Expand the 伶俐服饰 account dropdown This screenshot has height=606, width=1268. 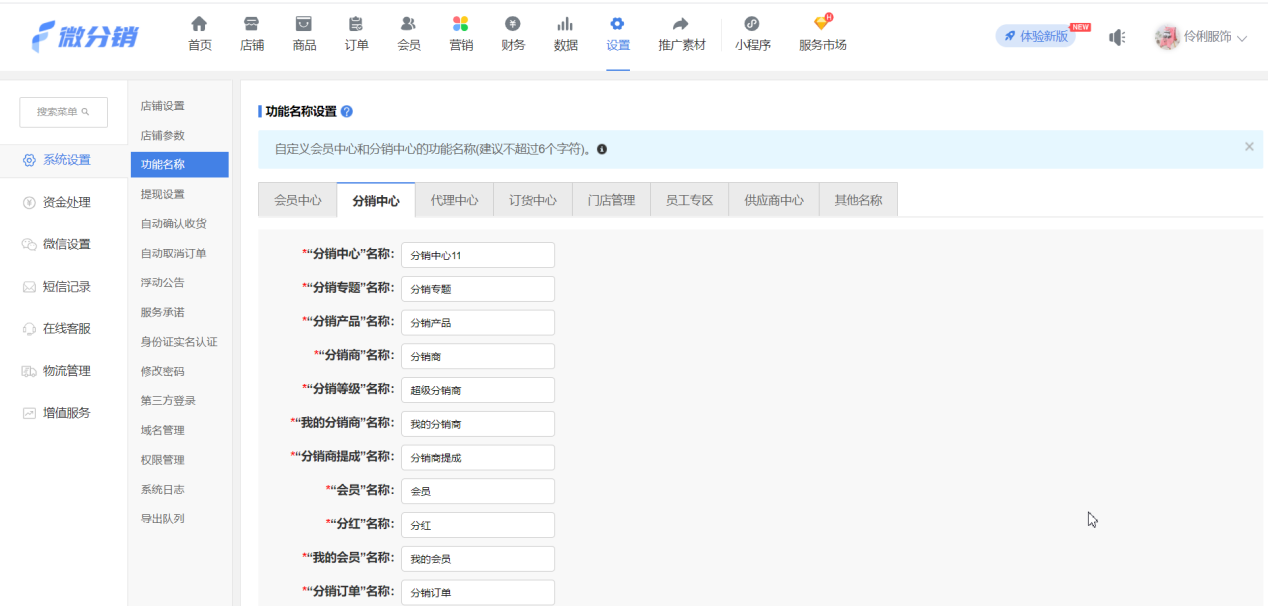pos(1241,38)
